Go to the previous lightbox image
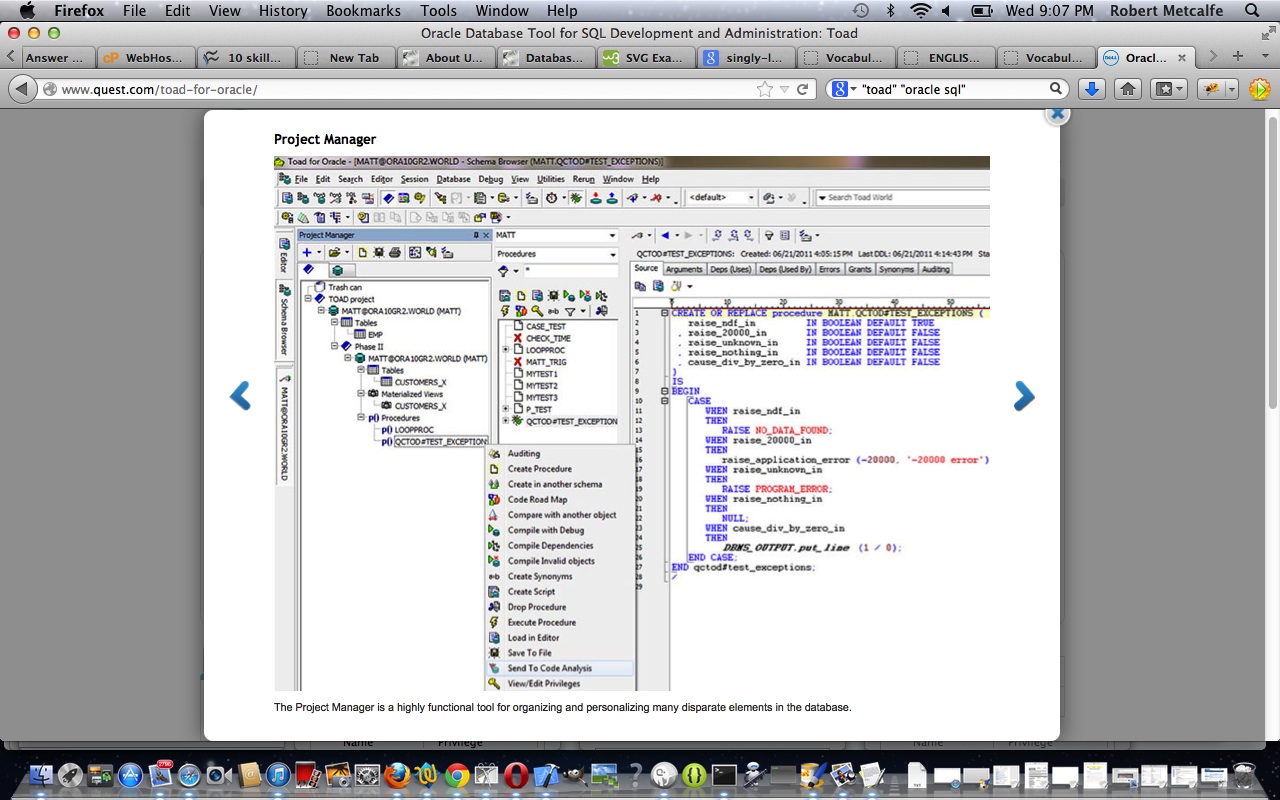This screenshot has height=800, width=1280. tap(240, 397)
